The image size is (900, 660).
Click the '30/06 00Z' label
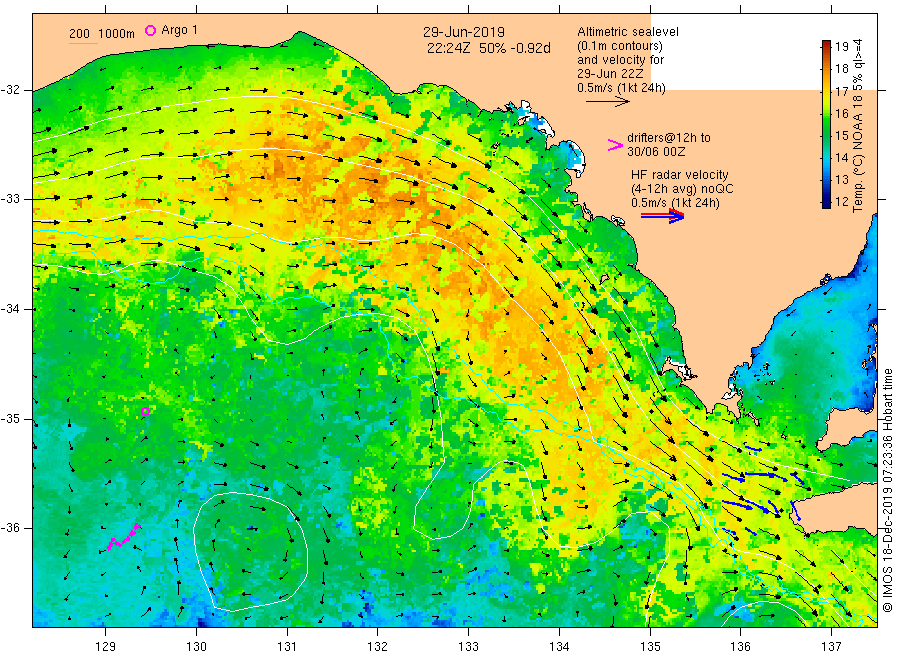click(656, 152)
